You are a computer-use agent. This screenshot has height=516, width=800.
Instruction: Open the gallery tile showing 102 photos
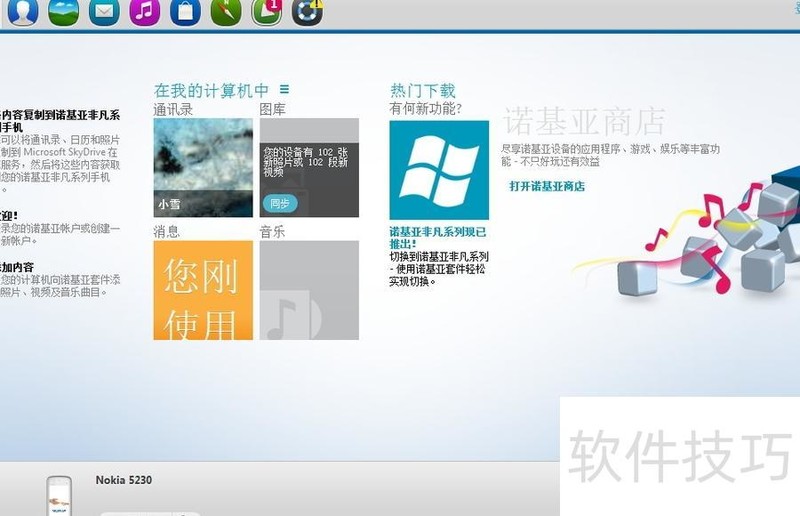point(309,168)
